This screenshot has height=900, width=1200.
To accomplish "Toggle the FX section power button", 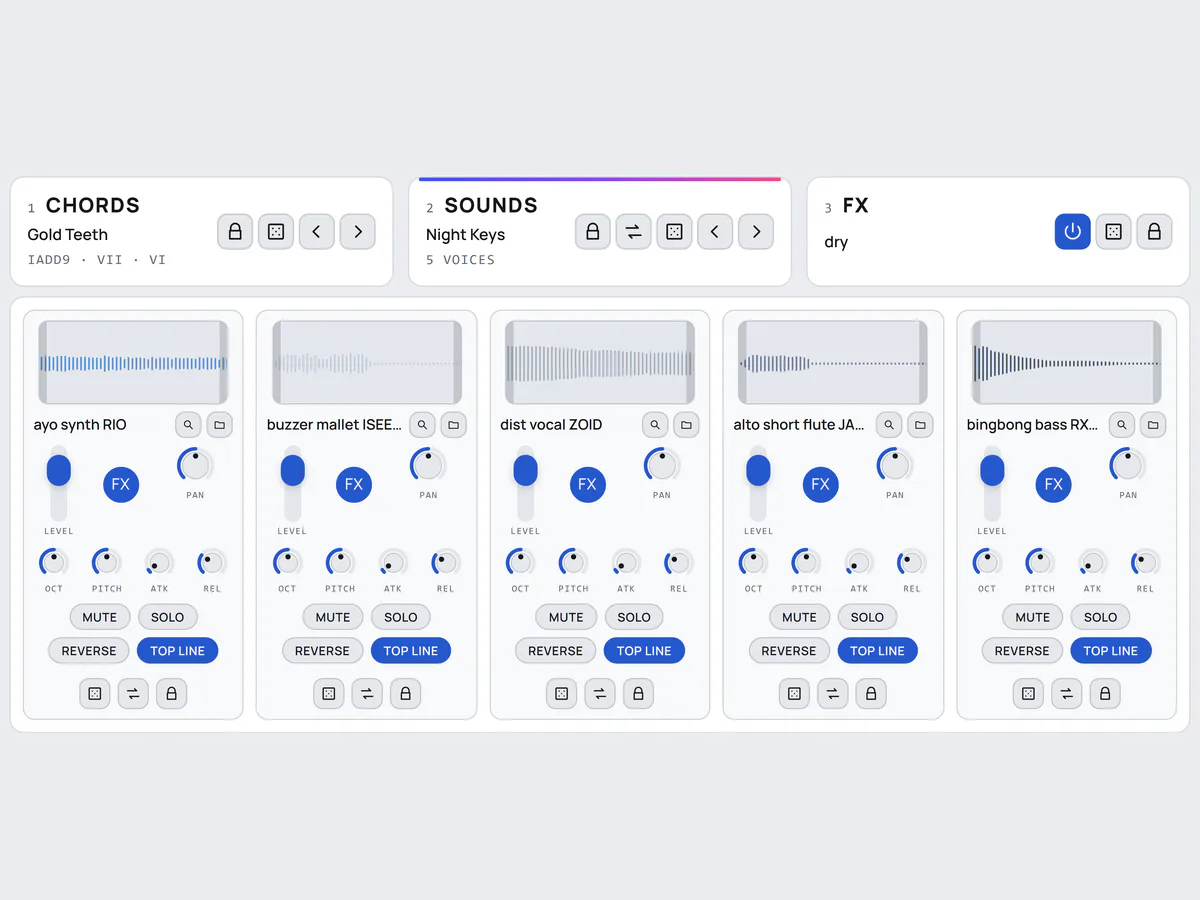I will click(1073, 232).
